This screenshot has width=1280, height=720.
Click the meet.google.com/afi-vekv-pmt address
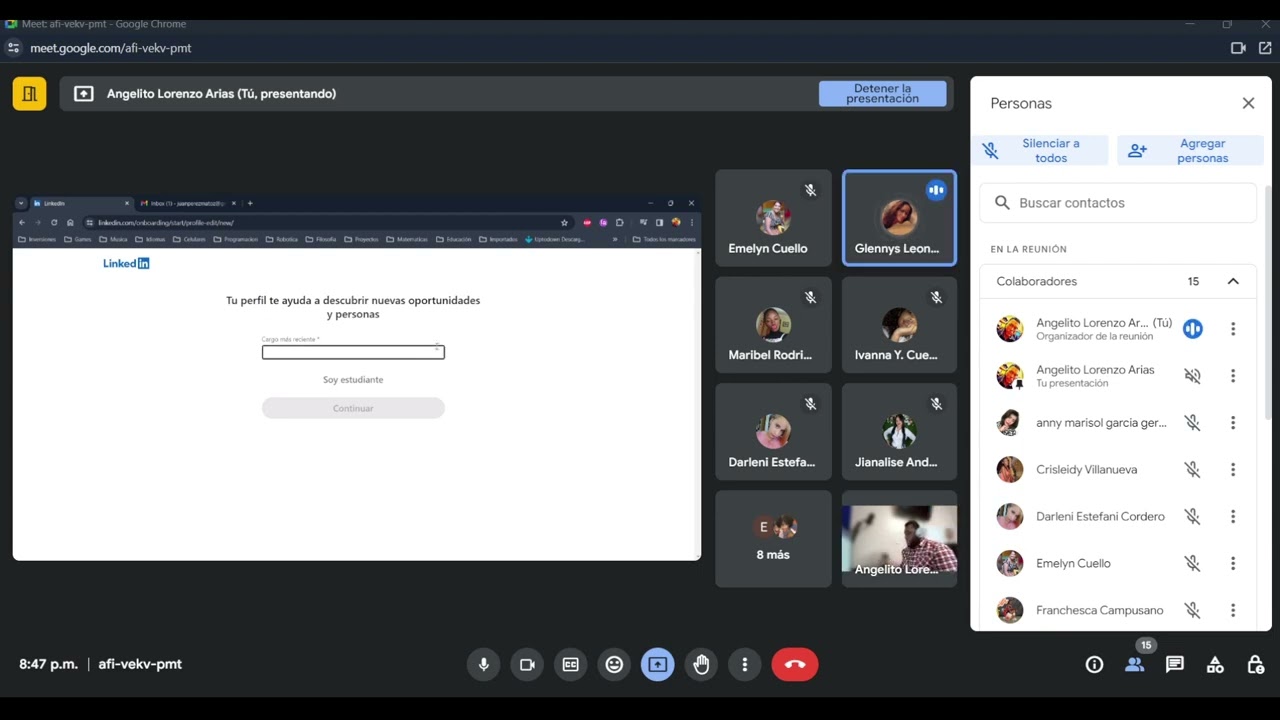[x=111, y=48]
